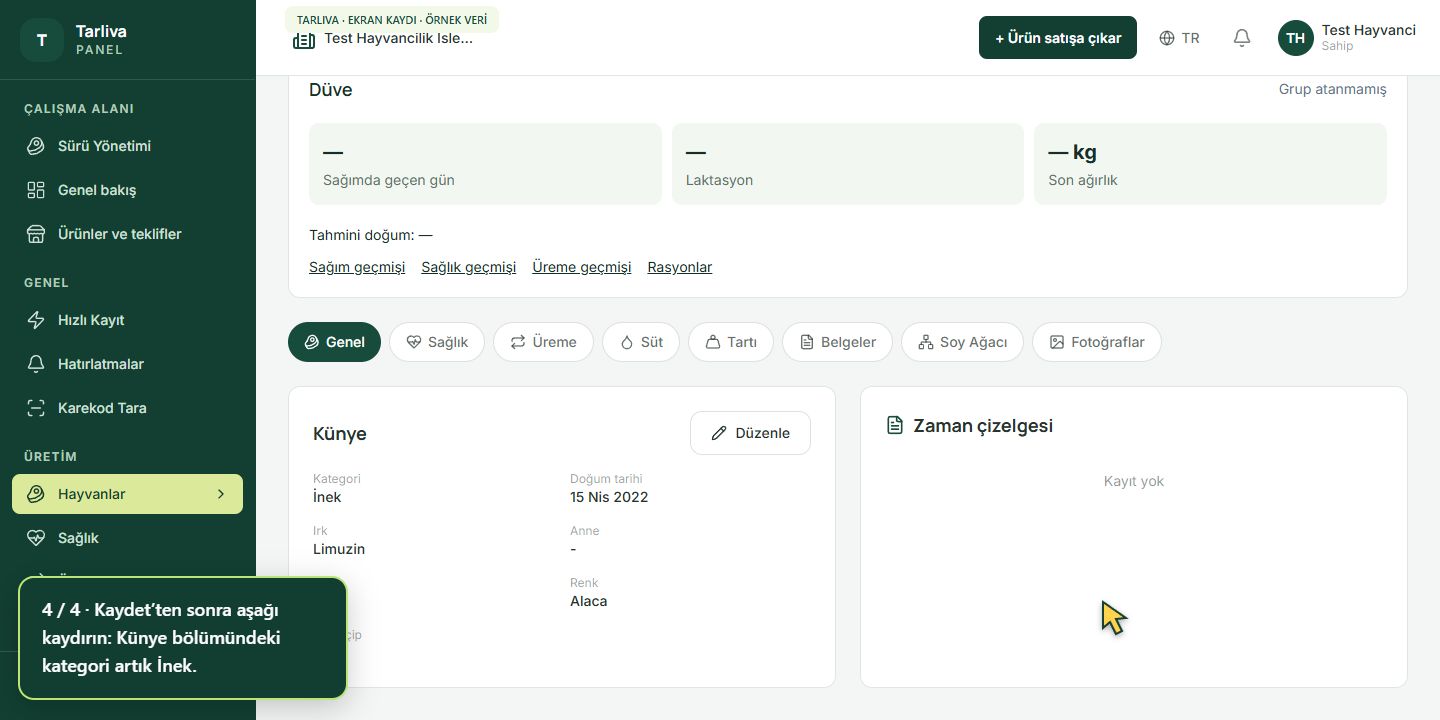
Task: Click the Tarliva logo tile in sidebar
Action: coord(42,40)
